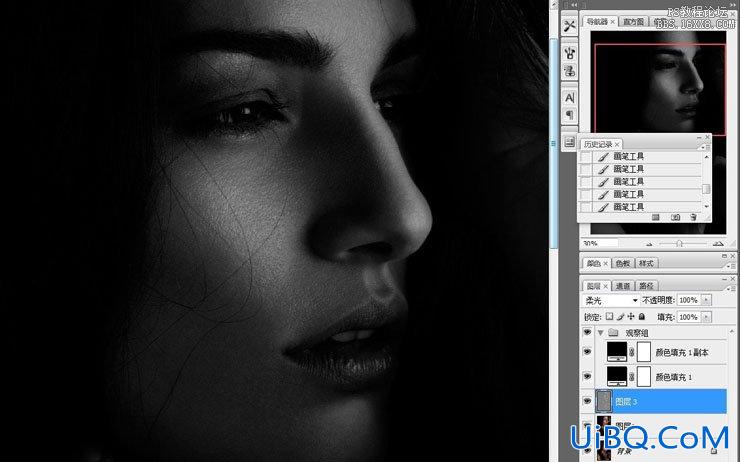The height and width of the screenshot is (462, 740).
Task: Open the Paragraph panel dock icon
Action: point(570,114)
